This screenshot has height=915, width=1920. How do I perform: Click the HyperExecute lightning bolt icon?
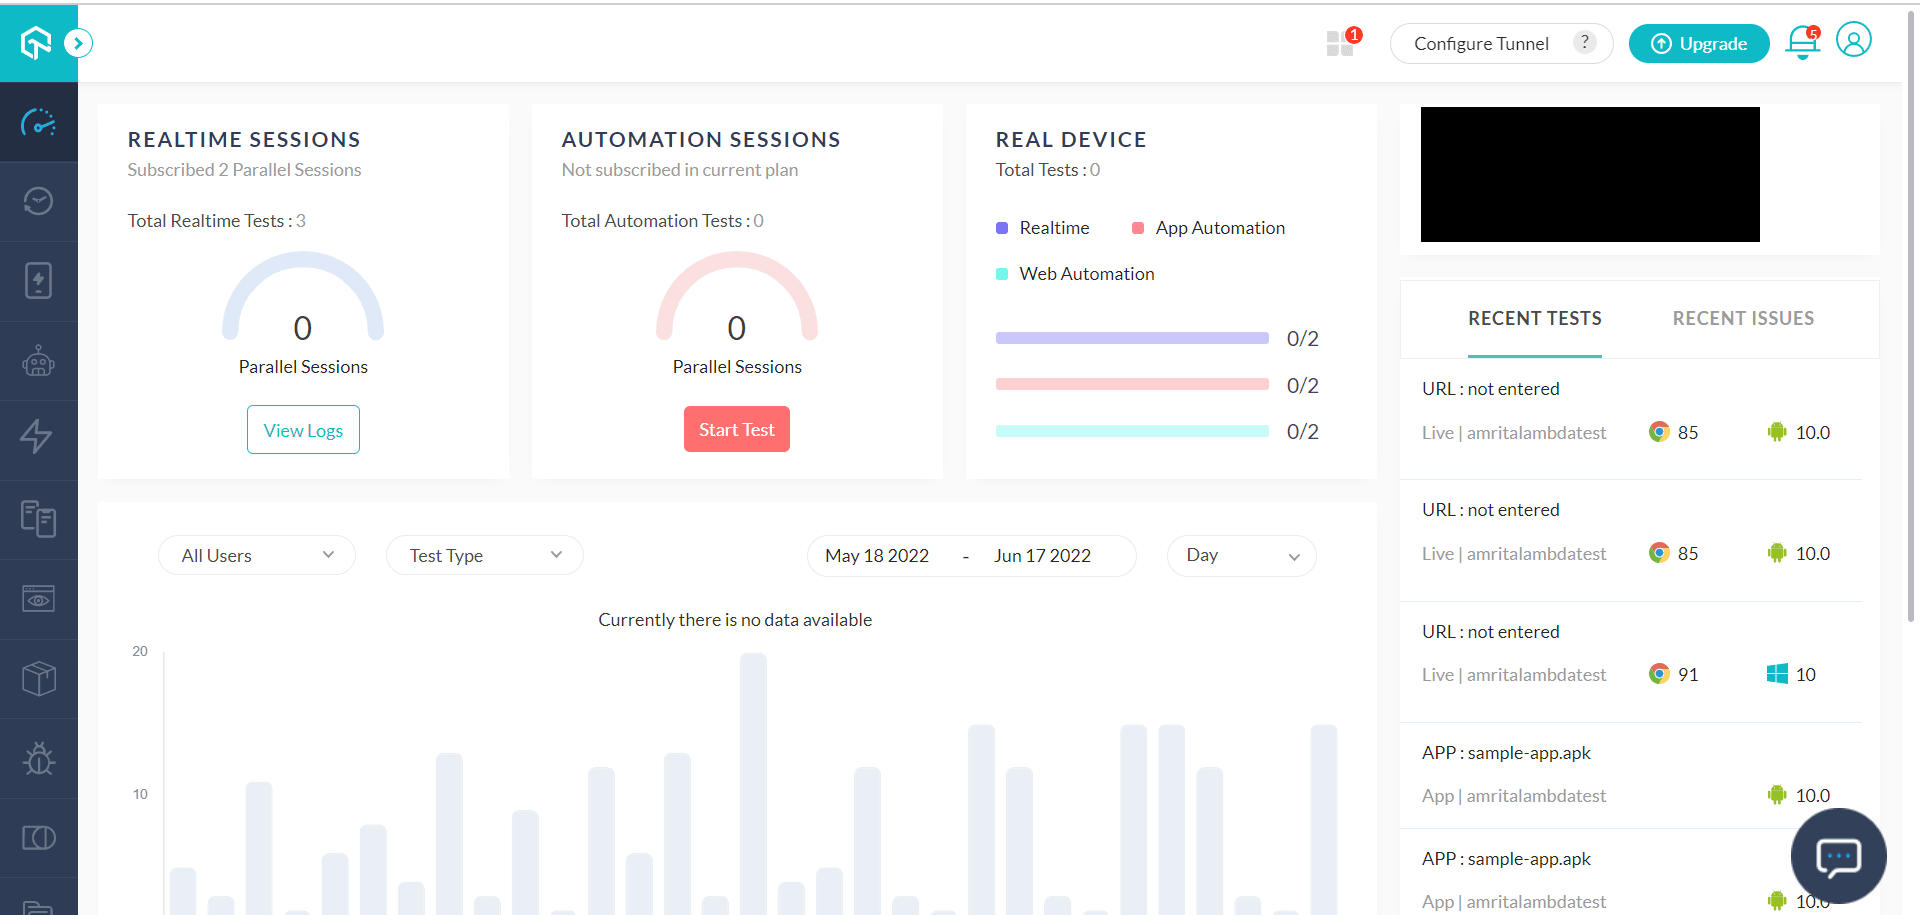[39, 438]
